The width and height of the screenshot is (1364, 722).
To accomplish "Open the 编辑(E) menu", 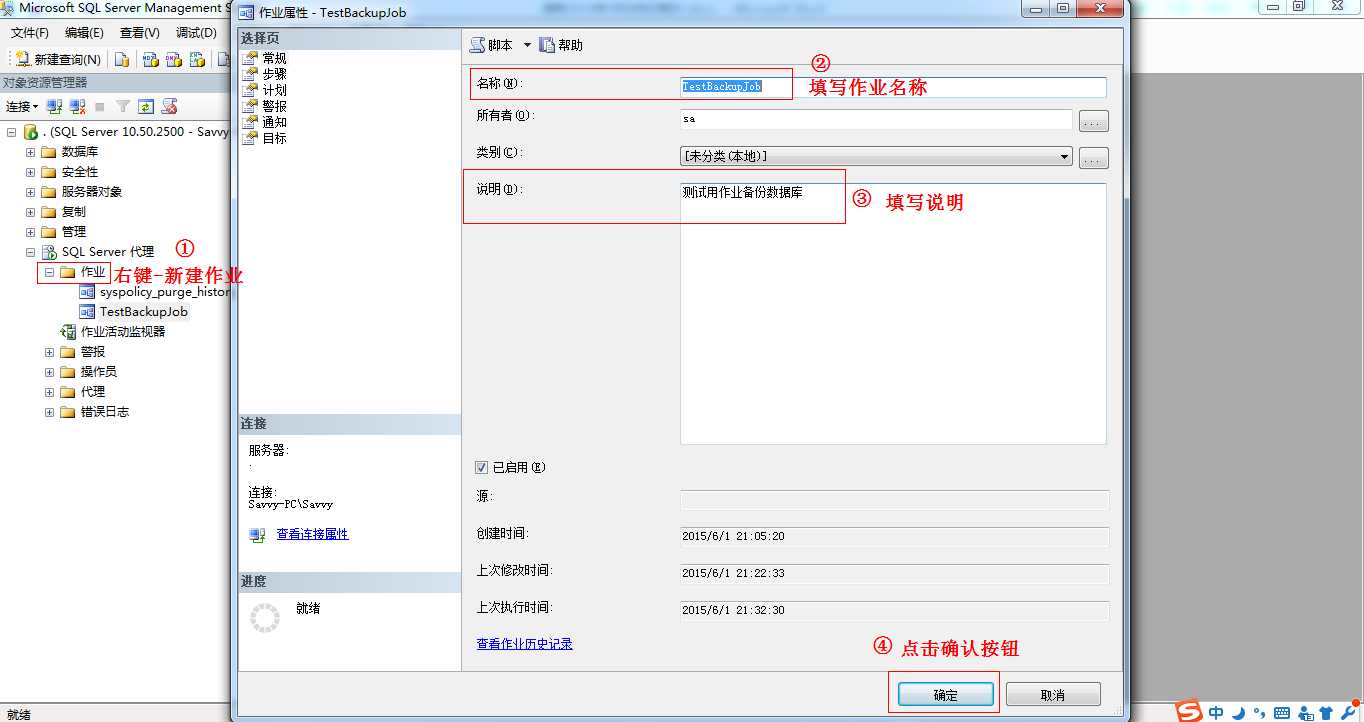I will (84, 33).
